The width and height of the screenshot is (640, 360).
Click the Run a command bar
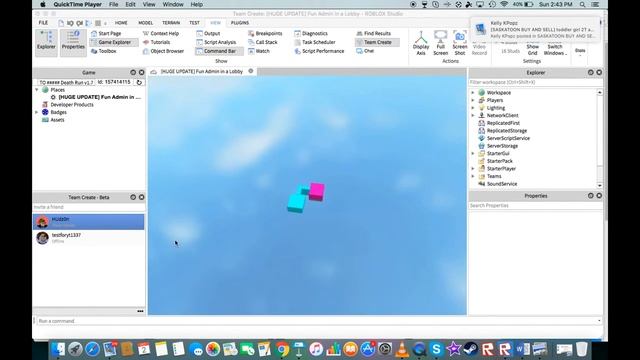318,321
